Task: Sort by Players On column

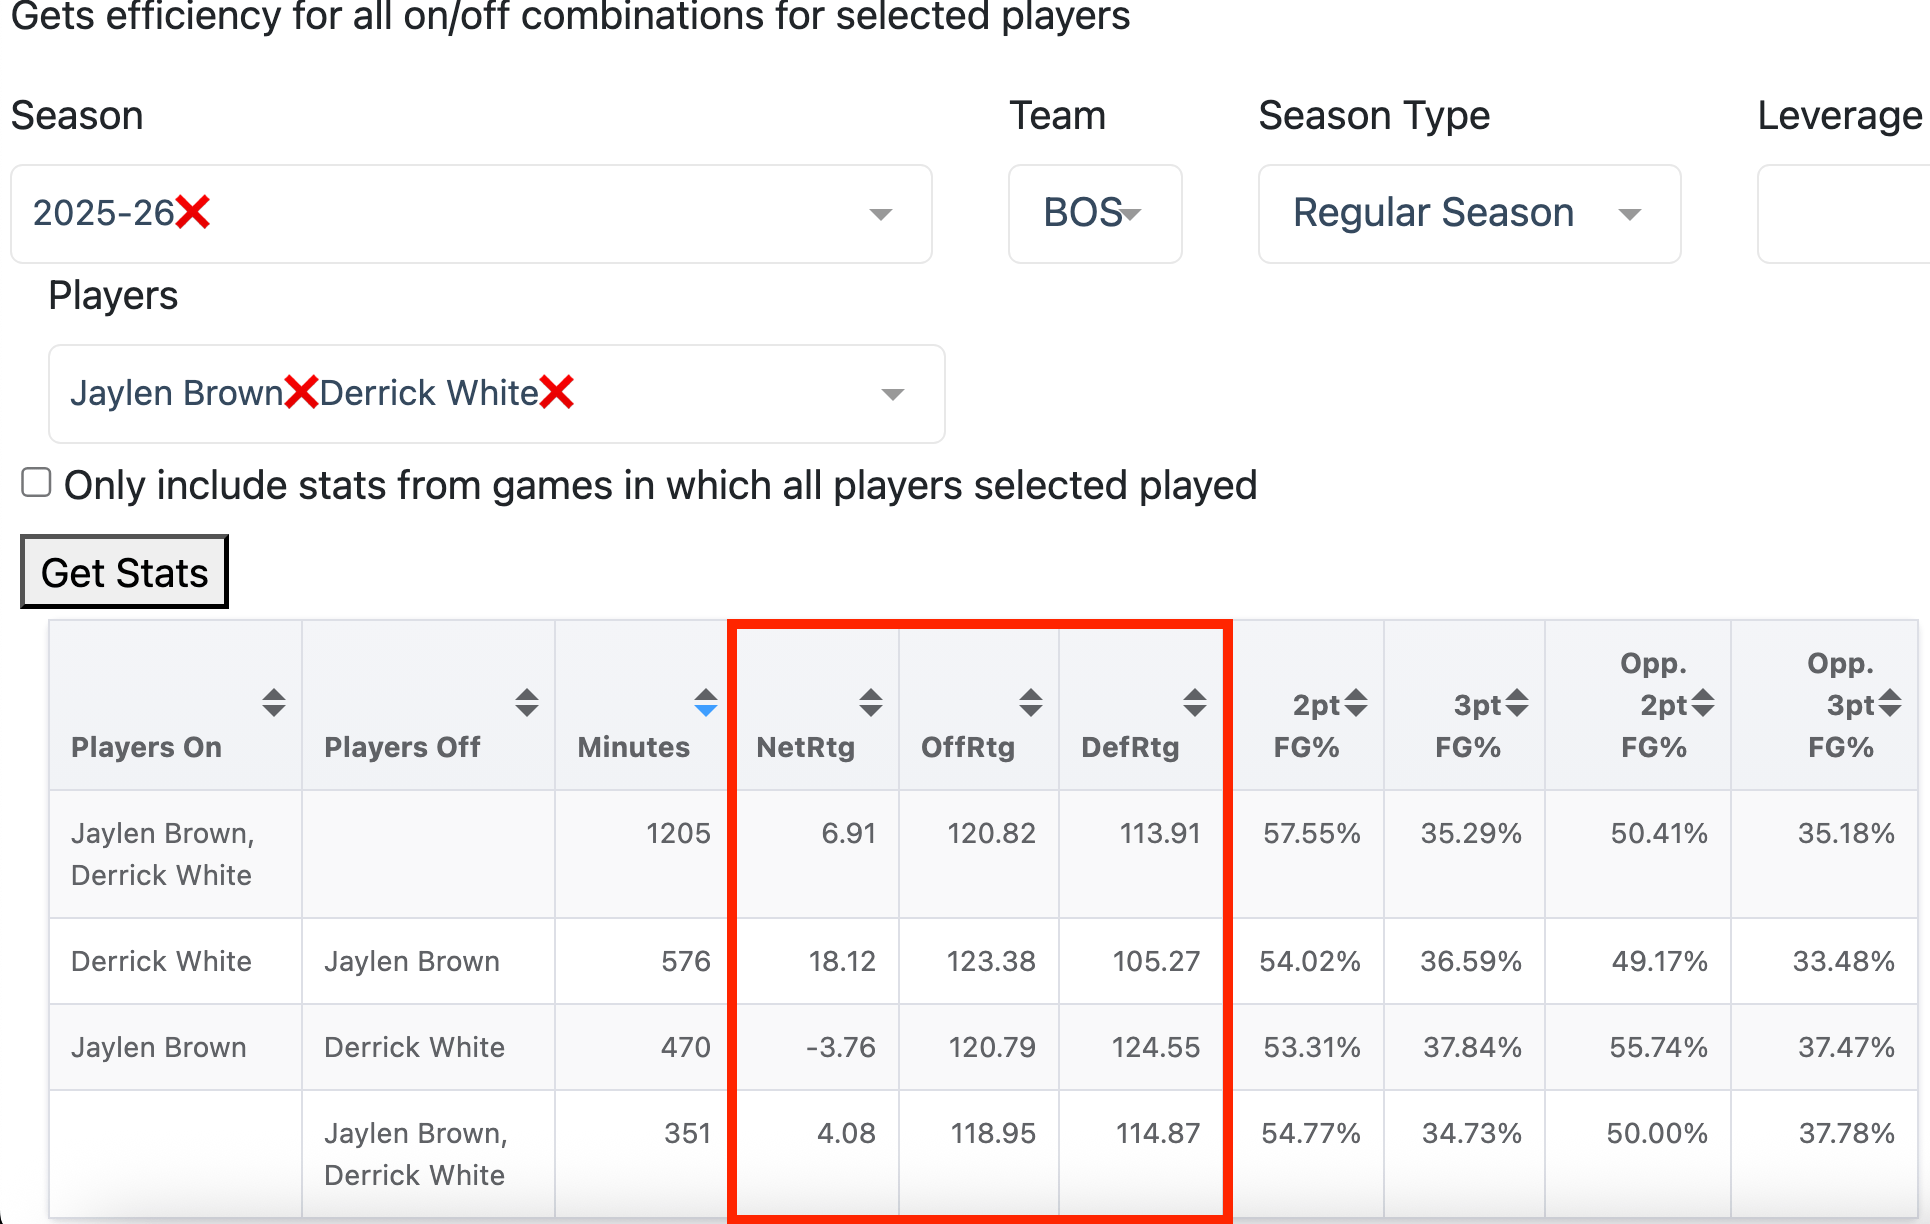Action: [274, 703]
